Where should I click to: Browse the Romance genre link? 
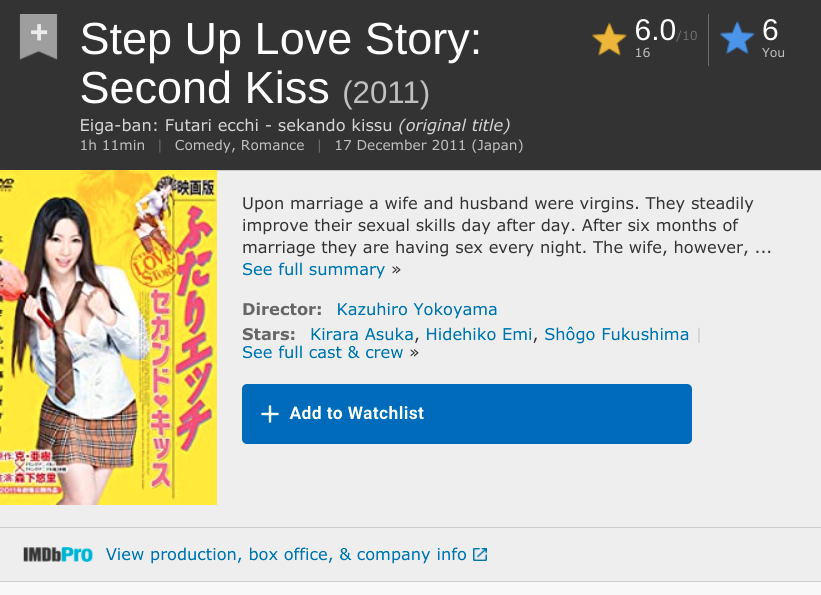point(271,145)
